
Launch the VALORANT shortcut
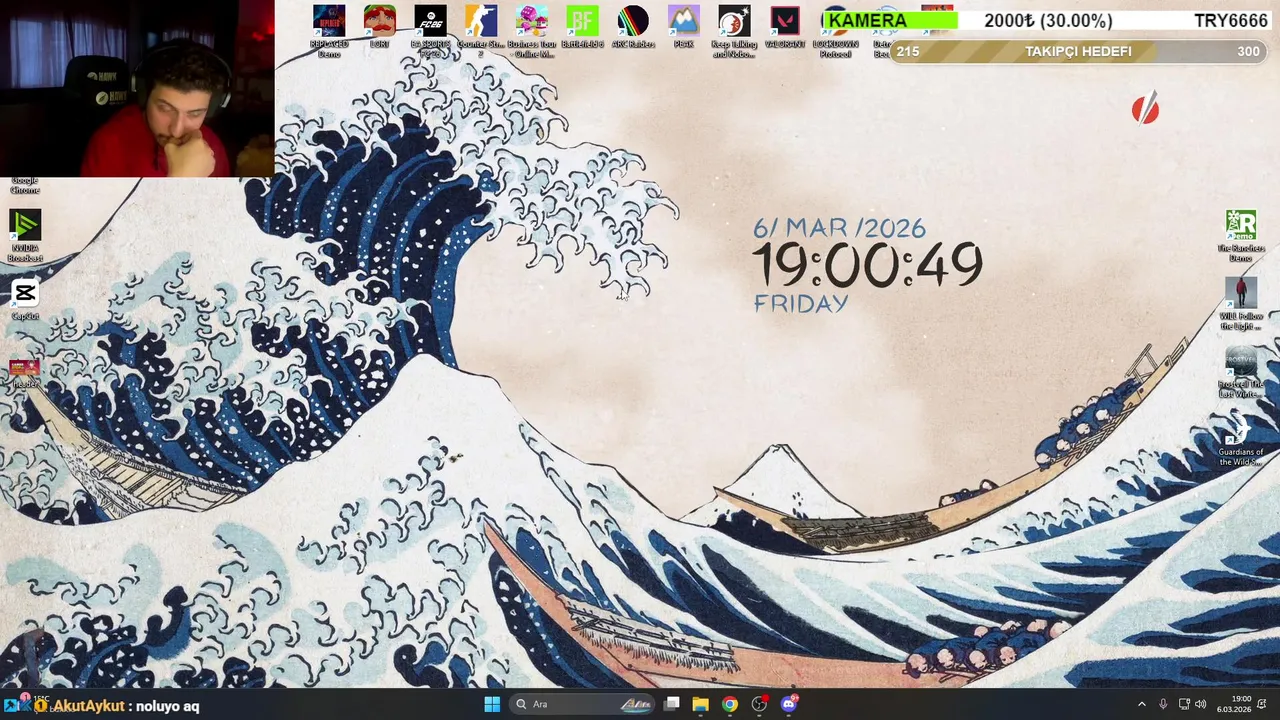[x=785, y=27]
